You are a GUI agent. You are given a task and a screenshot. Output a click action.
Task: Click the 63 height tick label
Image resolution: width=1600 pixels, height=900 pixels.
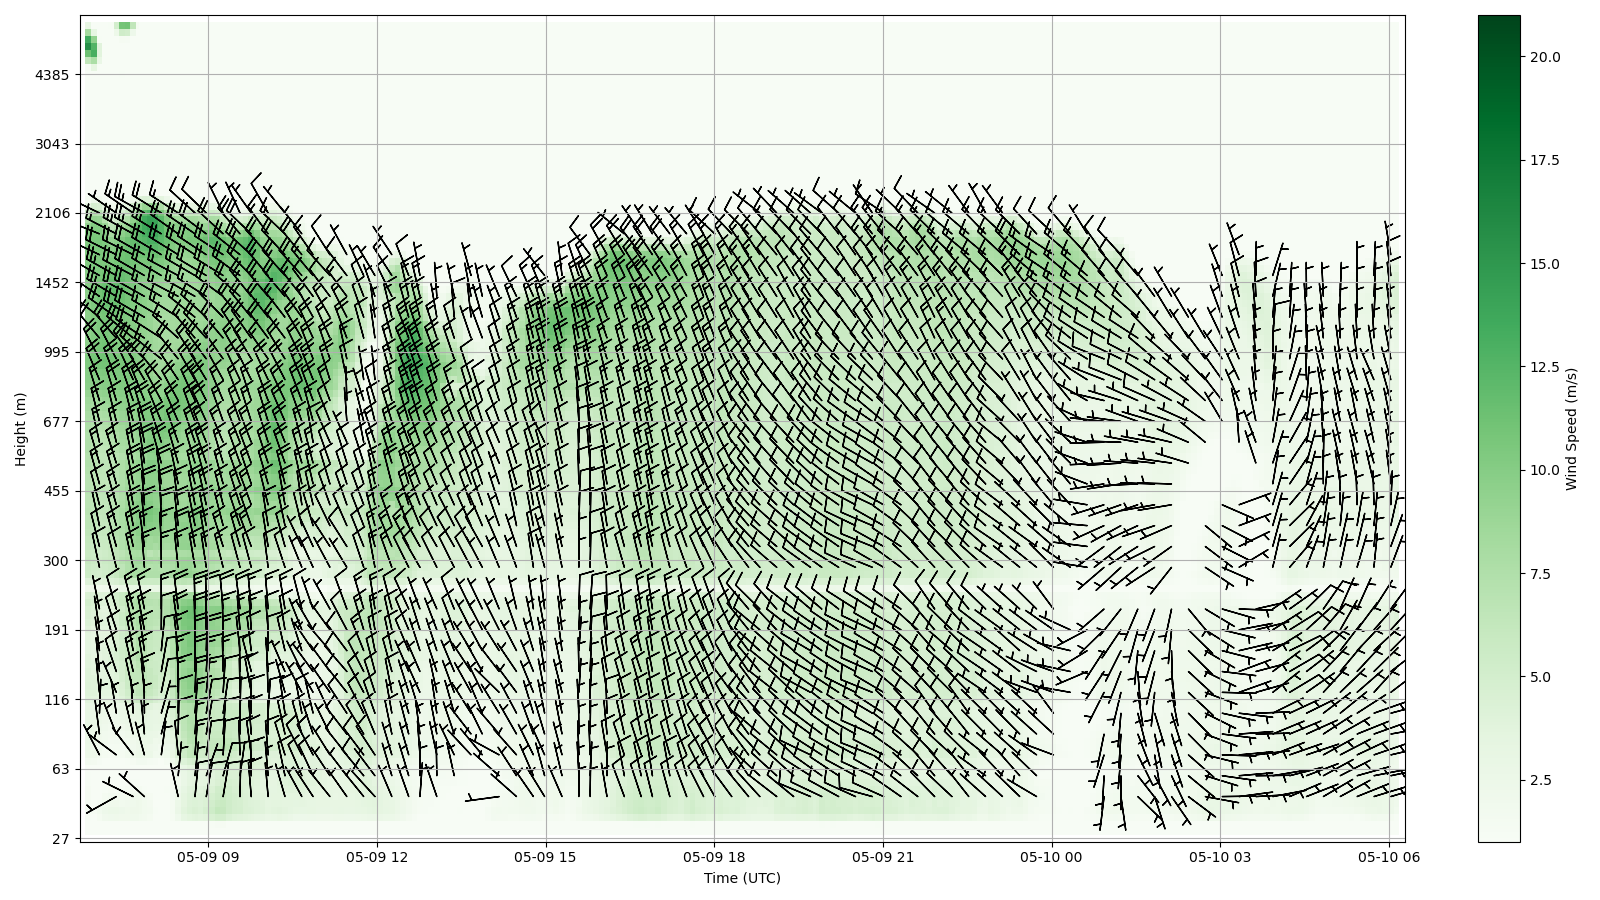(60, 769)
